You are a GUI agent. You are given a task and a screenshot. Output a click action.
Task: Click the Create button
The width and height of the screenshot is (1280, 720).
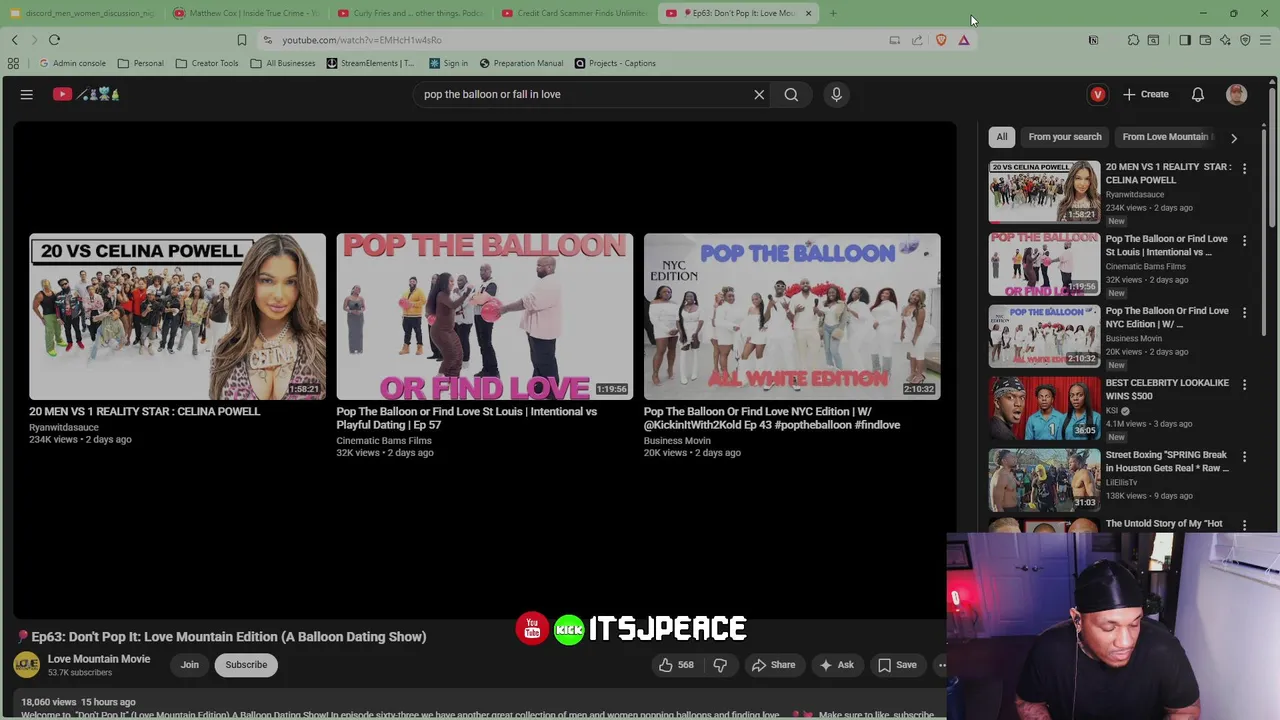[x=1146, y=94]
